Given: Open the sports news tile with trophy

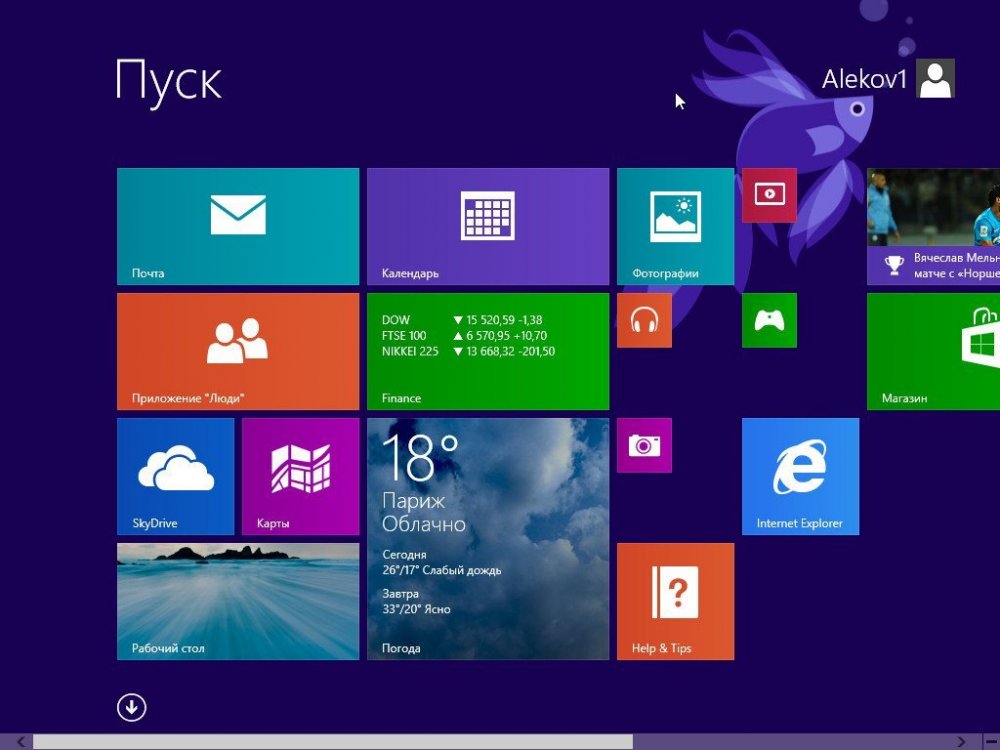Looking at the screenshot, I should (x=934, y=226).
